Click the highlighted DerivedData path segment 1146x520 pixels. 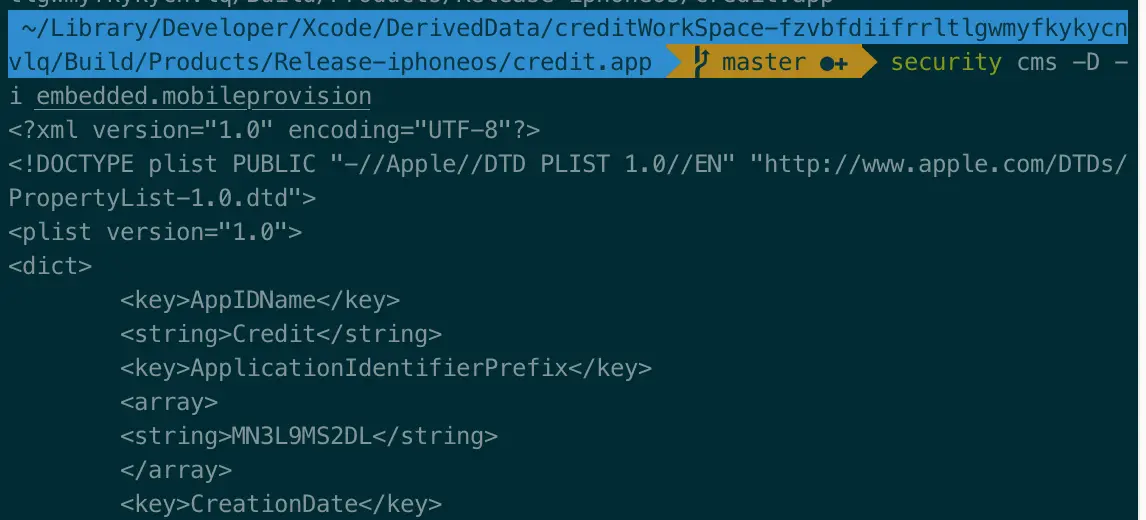pyautogui.click(x=568, y=45)
